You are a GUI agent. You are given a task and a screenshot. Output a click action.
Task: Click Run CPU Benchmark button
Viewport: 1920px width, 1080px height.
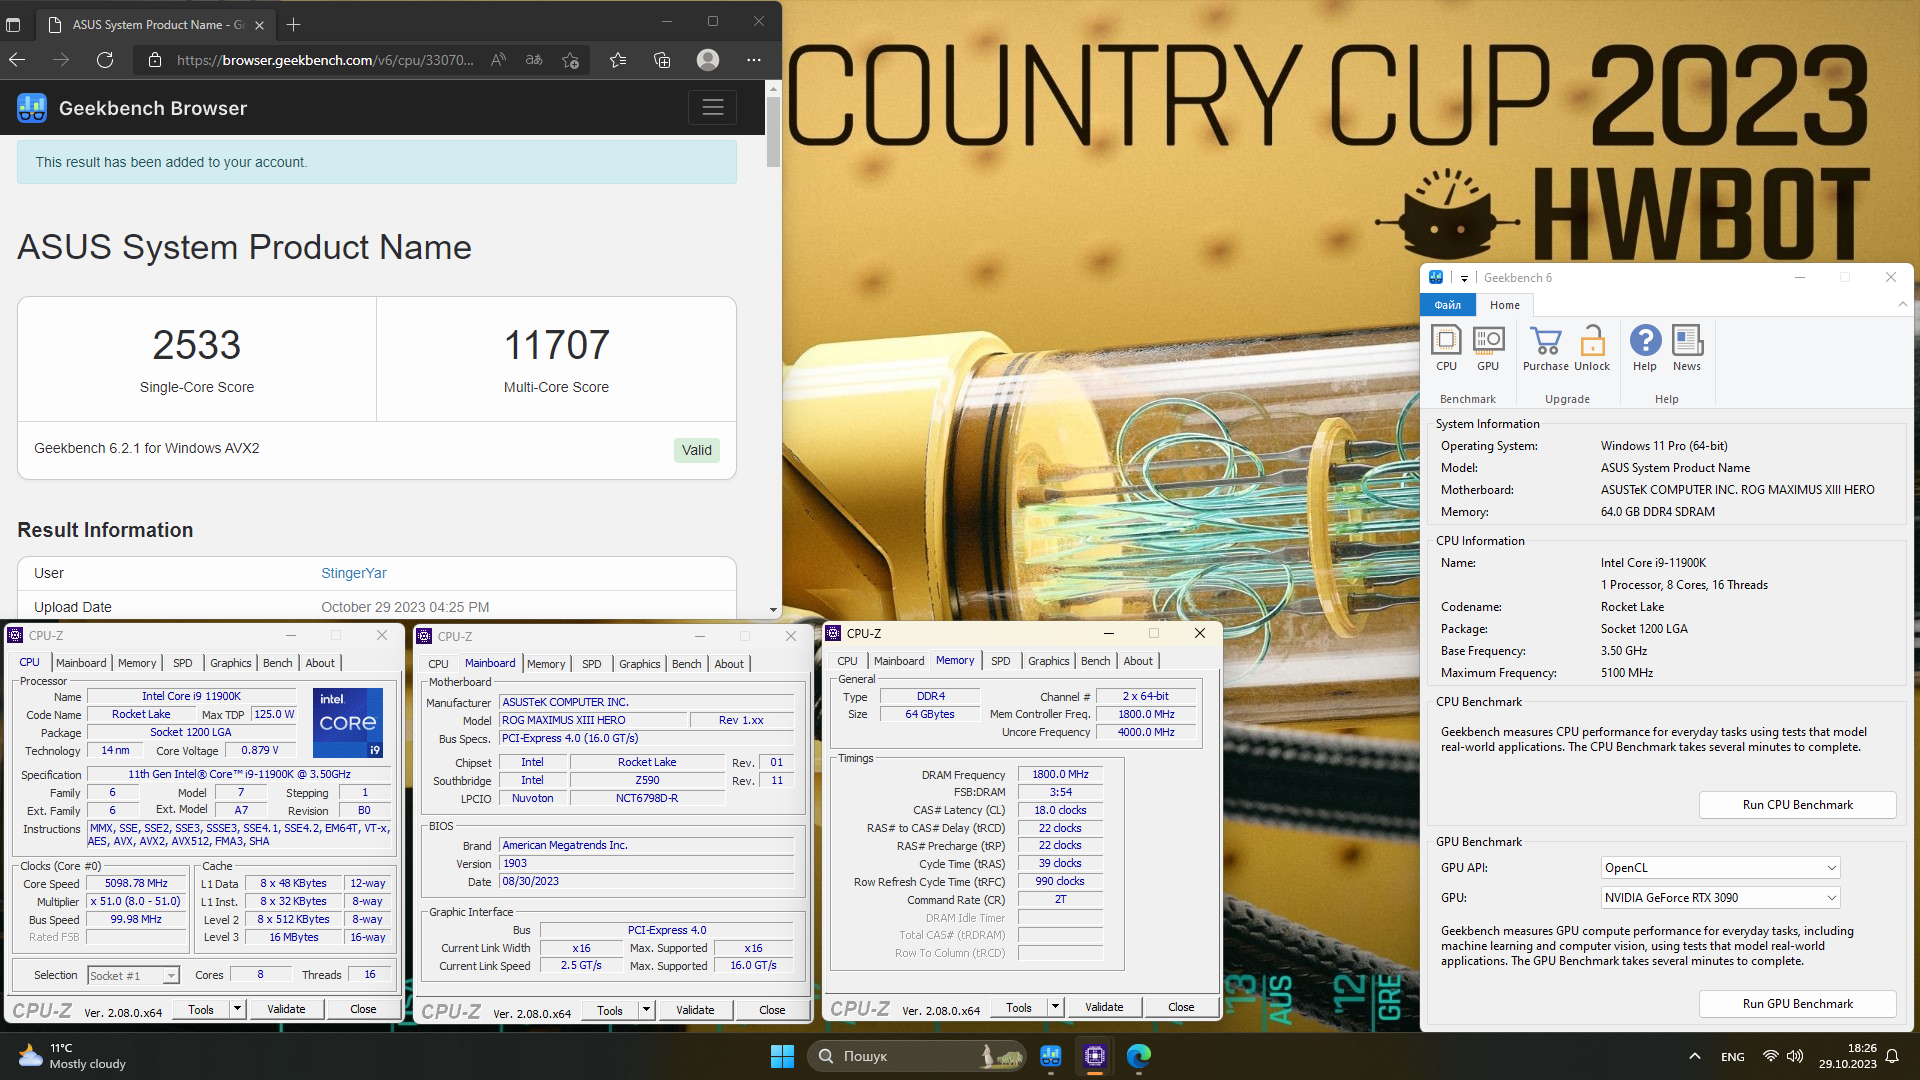click(1797, 805)
